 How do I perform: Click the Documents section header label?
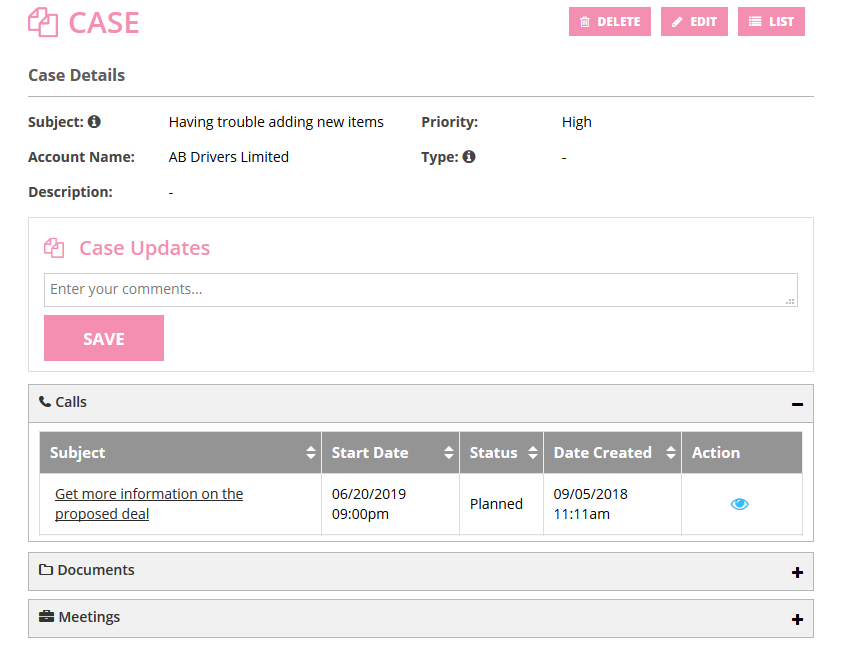[x=96, y=570]
